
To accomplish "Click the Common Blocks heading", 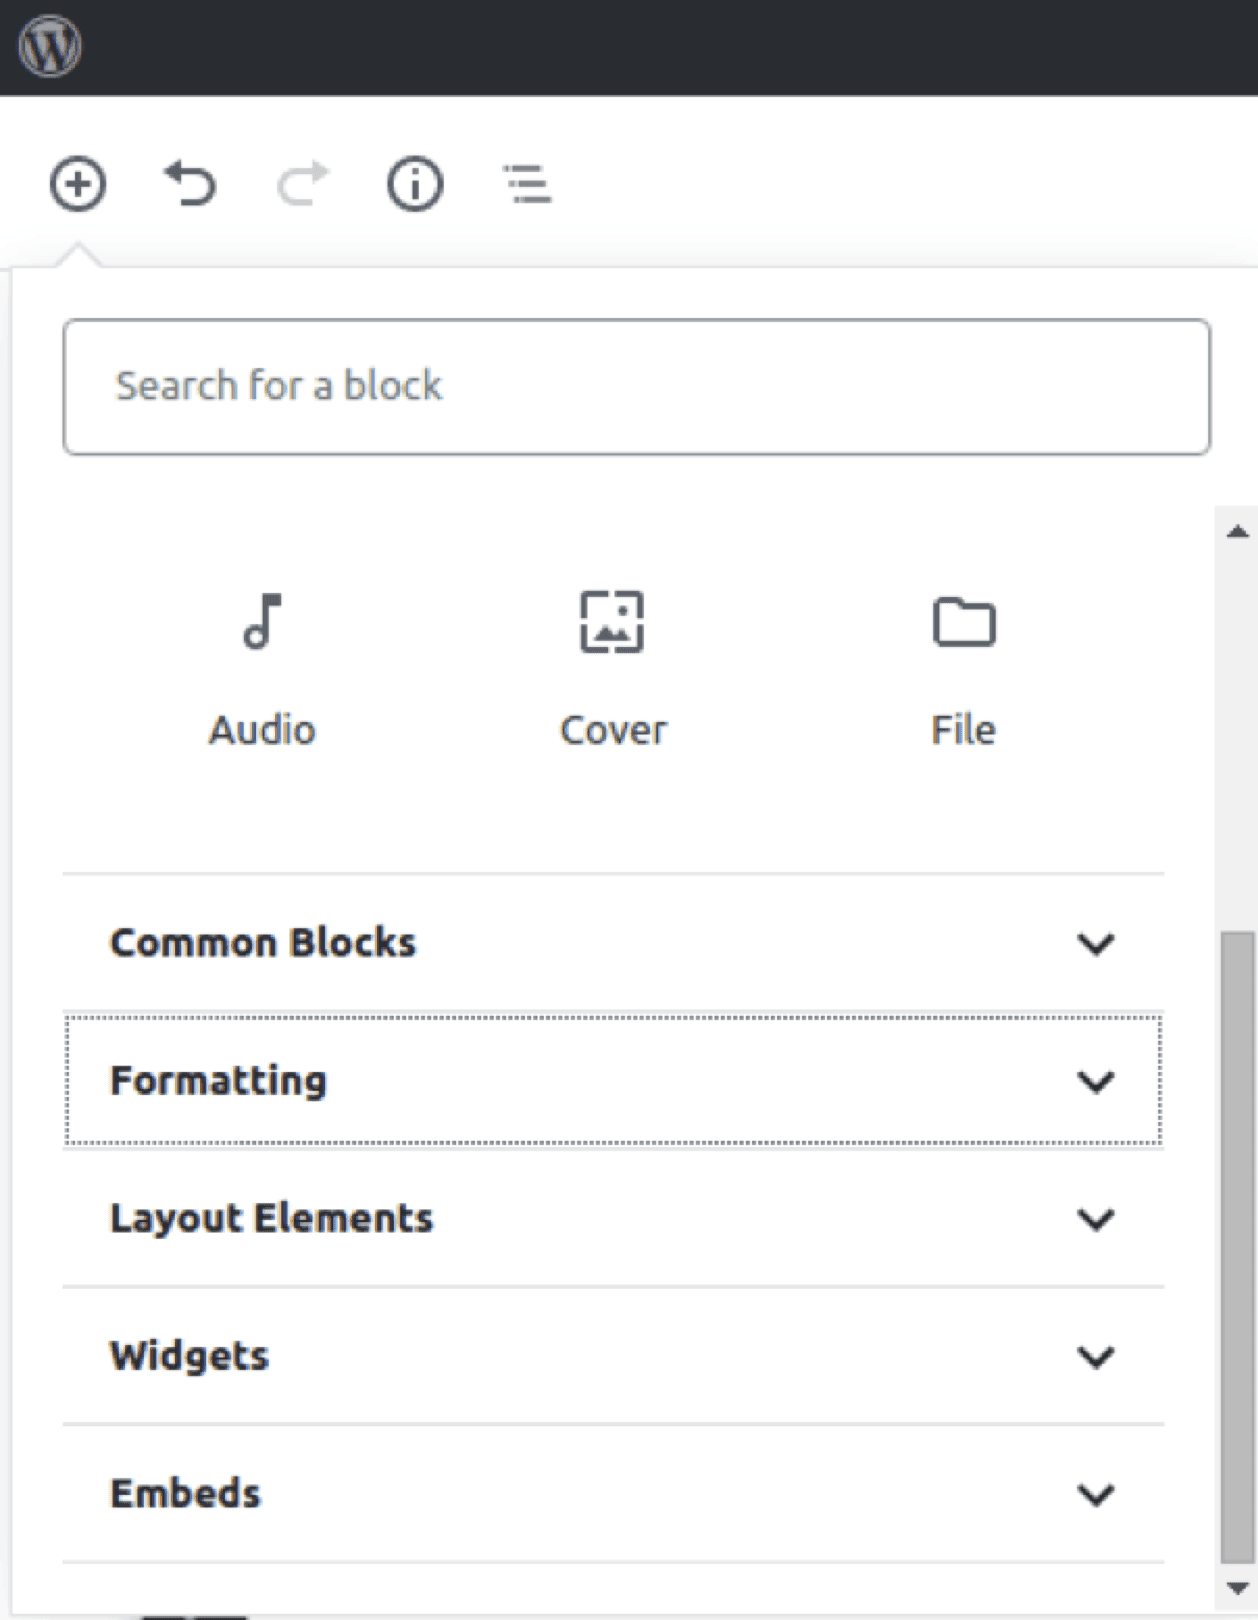I will click(263, 943).
